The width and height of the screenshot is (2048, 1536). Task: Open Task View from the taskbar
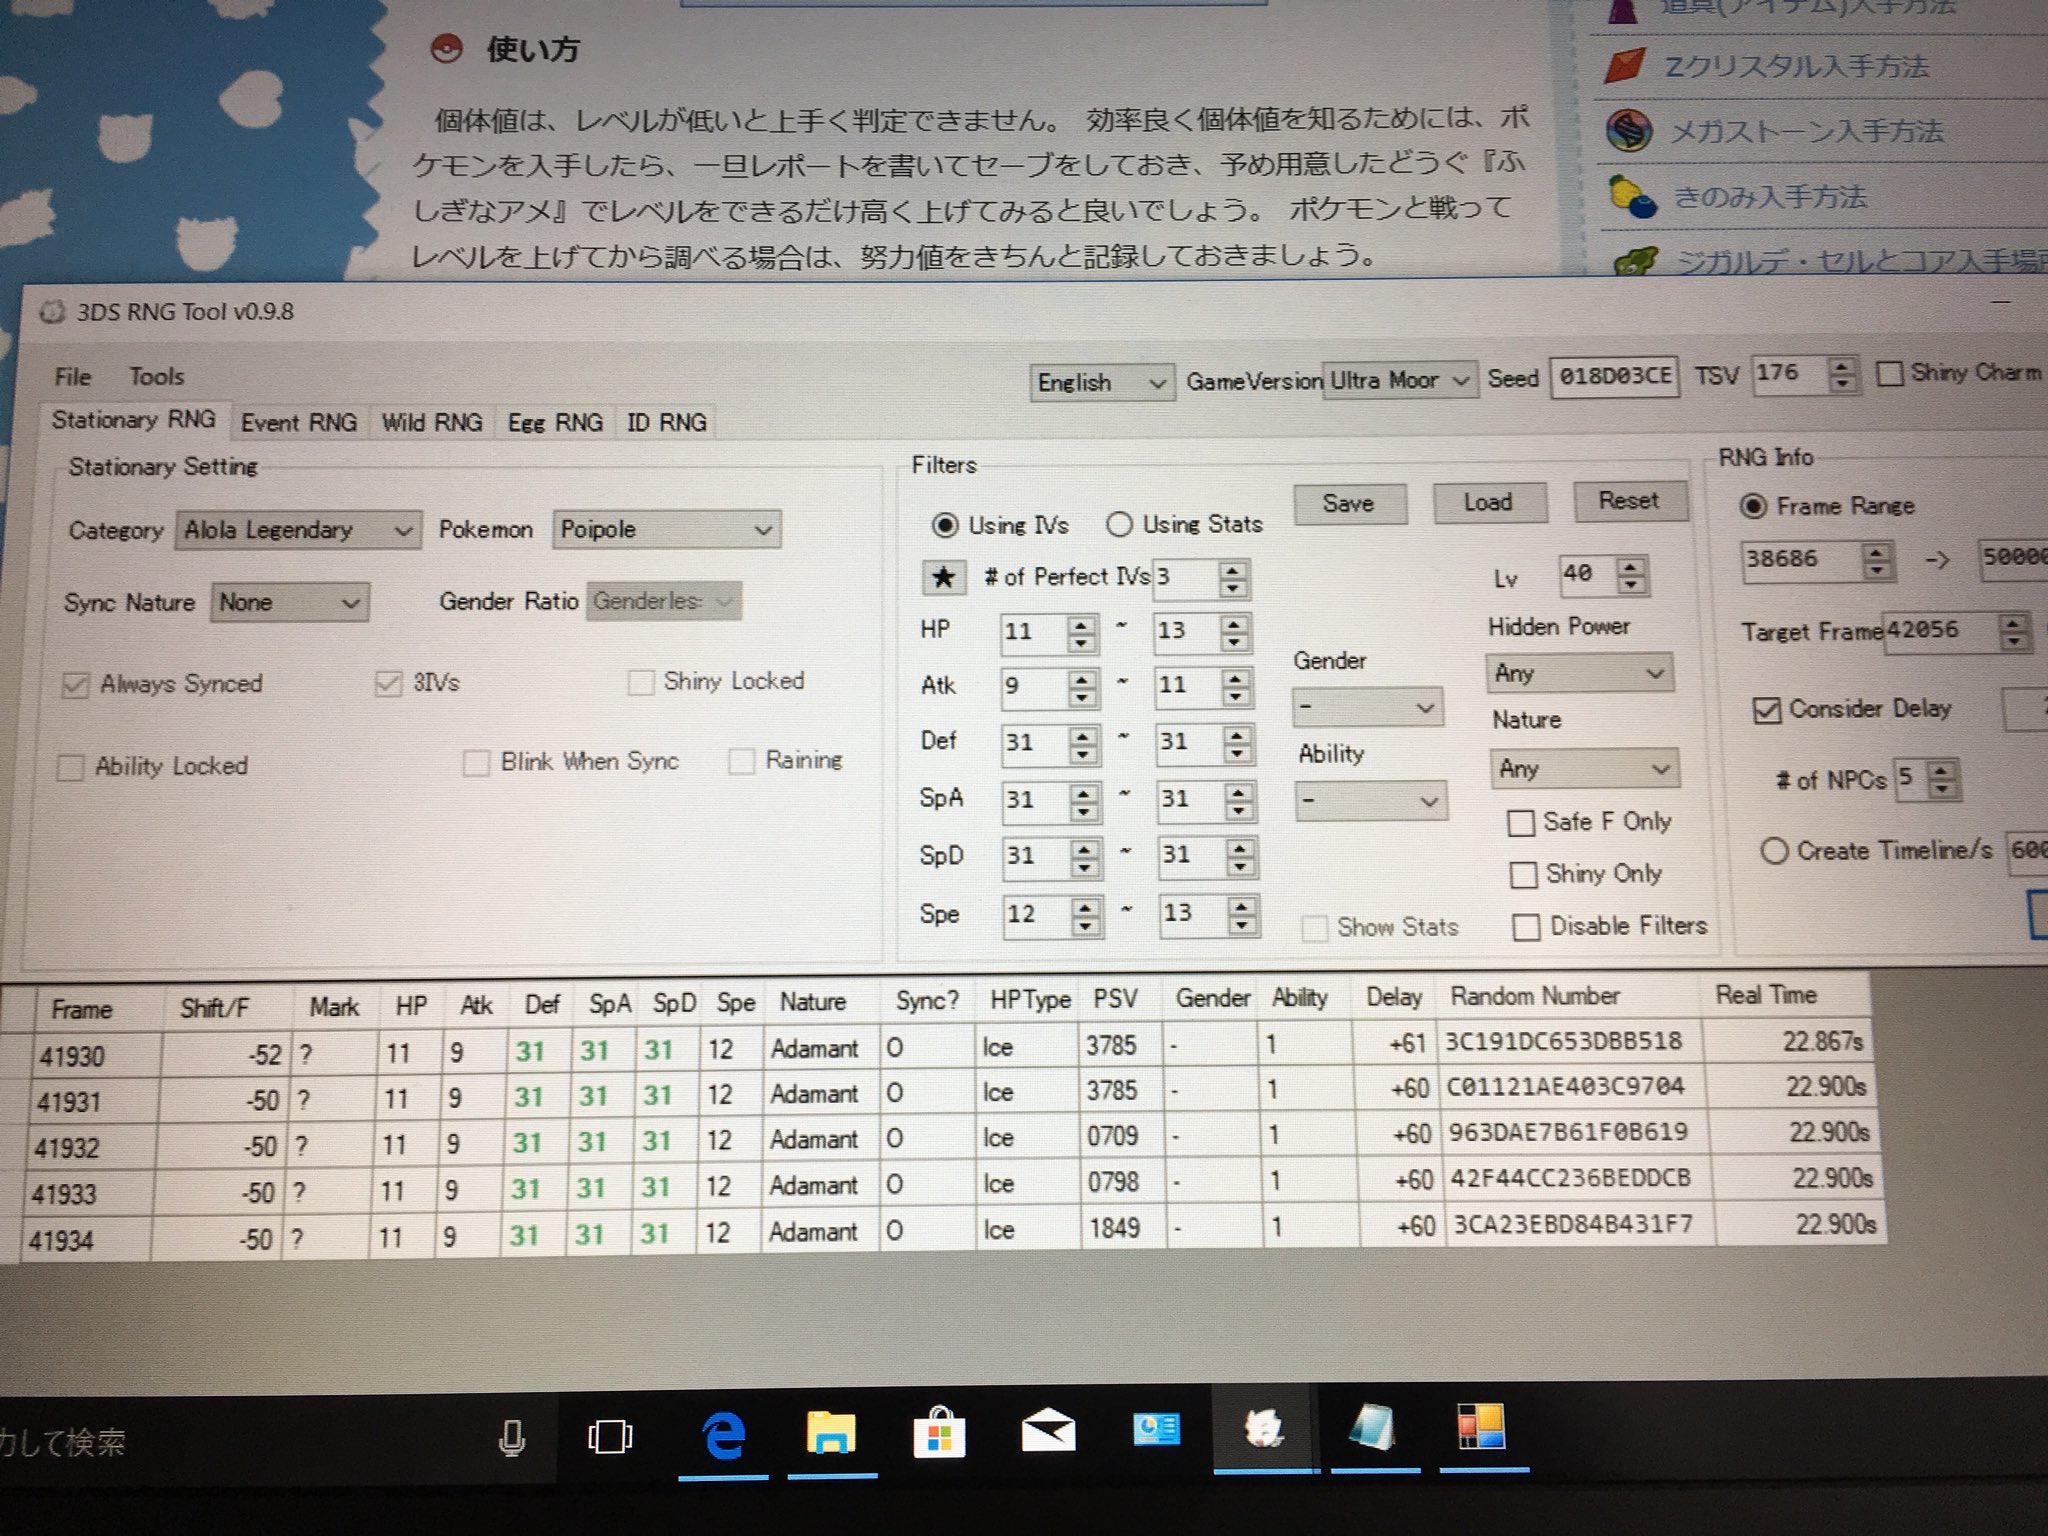(610, 1437)
